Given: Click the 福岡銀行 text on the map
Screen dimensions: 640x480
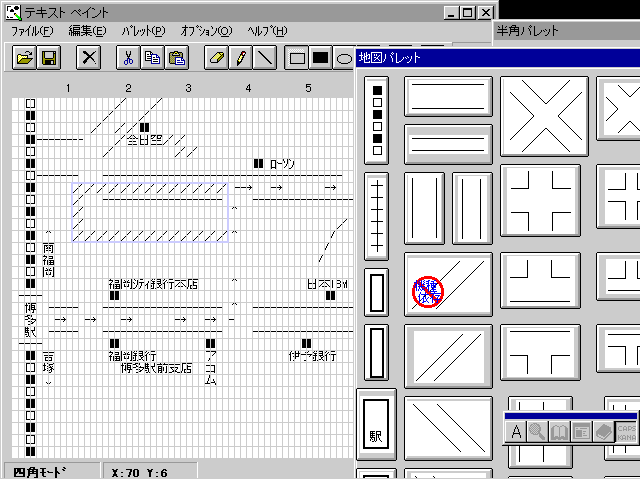Looking at the screenshot, I should (x=132, y=356).
